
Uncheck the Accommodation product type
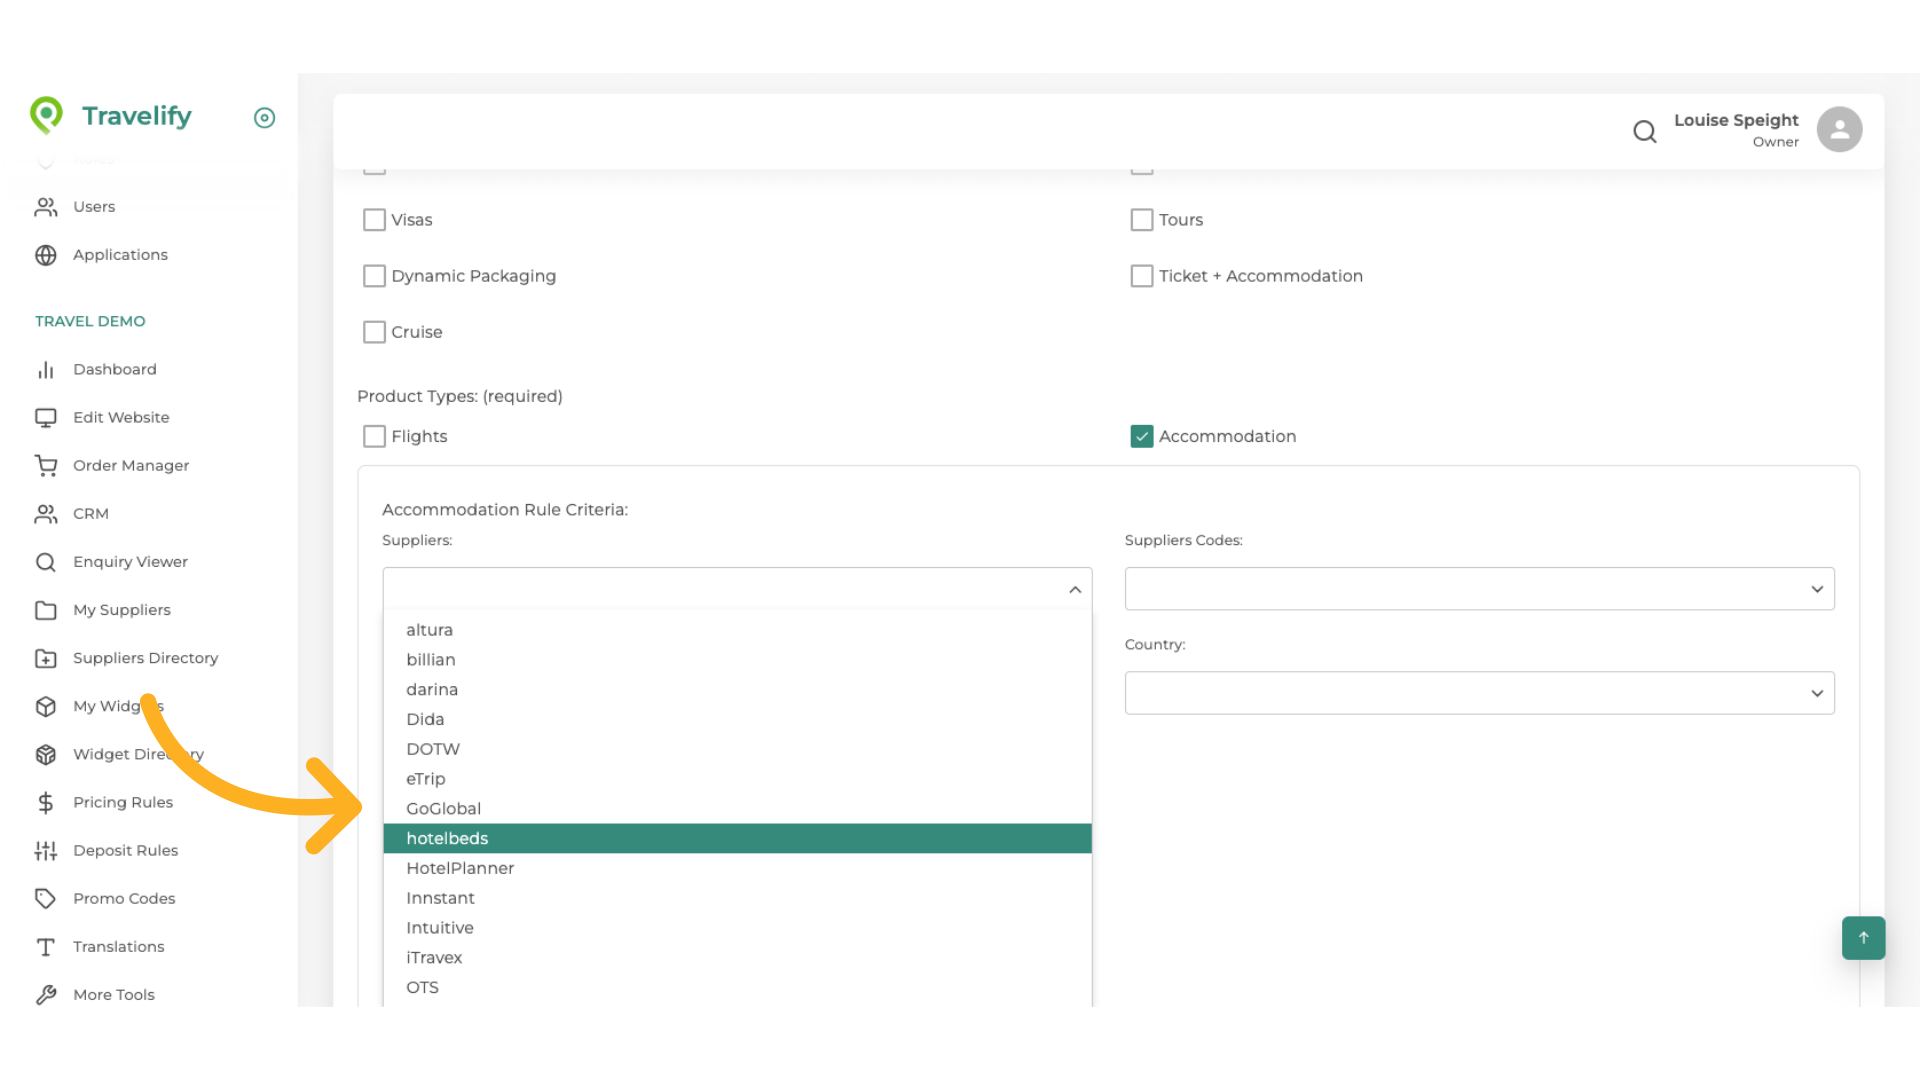click(x=1142, y=436)
